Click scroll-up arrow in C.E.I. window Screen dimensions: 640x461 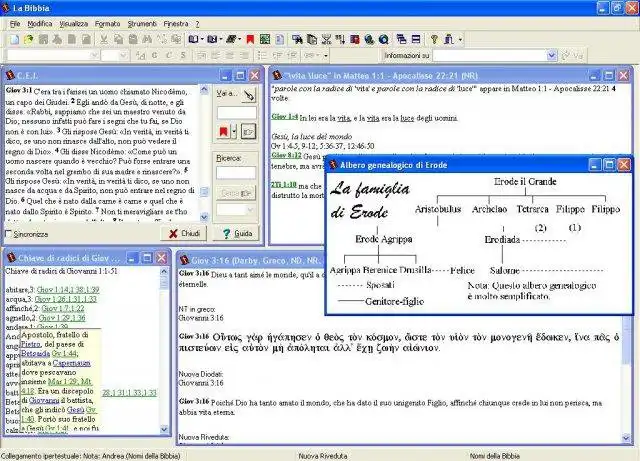tap(204, 90)
